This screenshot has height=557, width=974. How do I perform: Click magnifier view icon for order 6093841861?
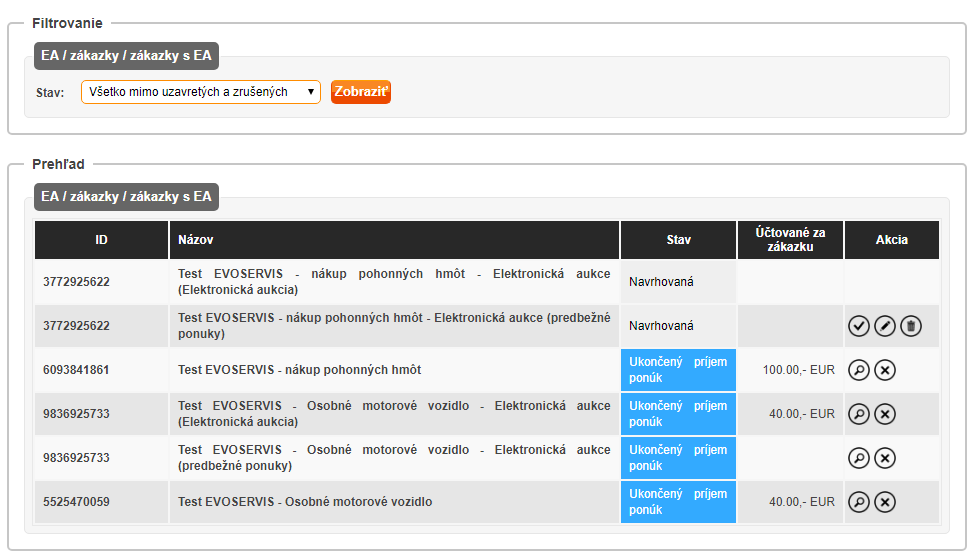[858, 370]
